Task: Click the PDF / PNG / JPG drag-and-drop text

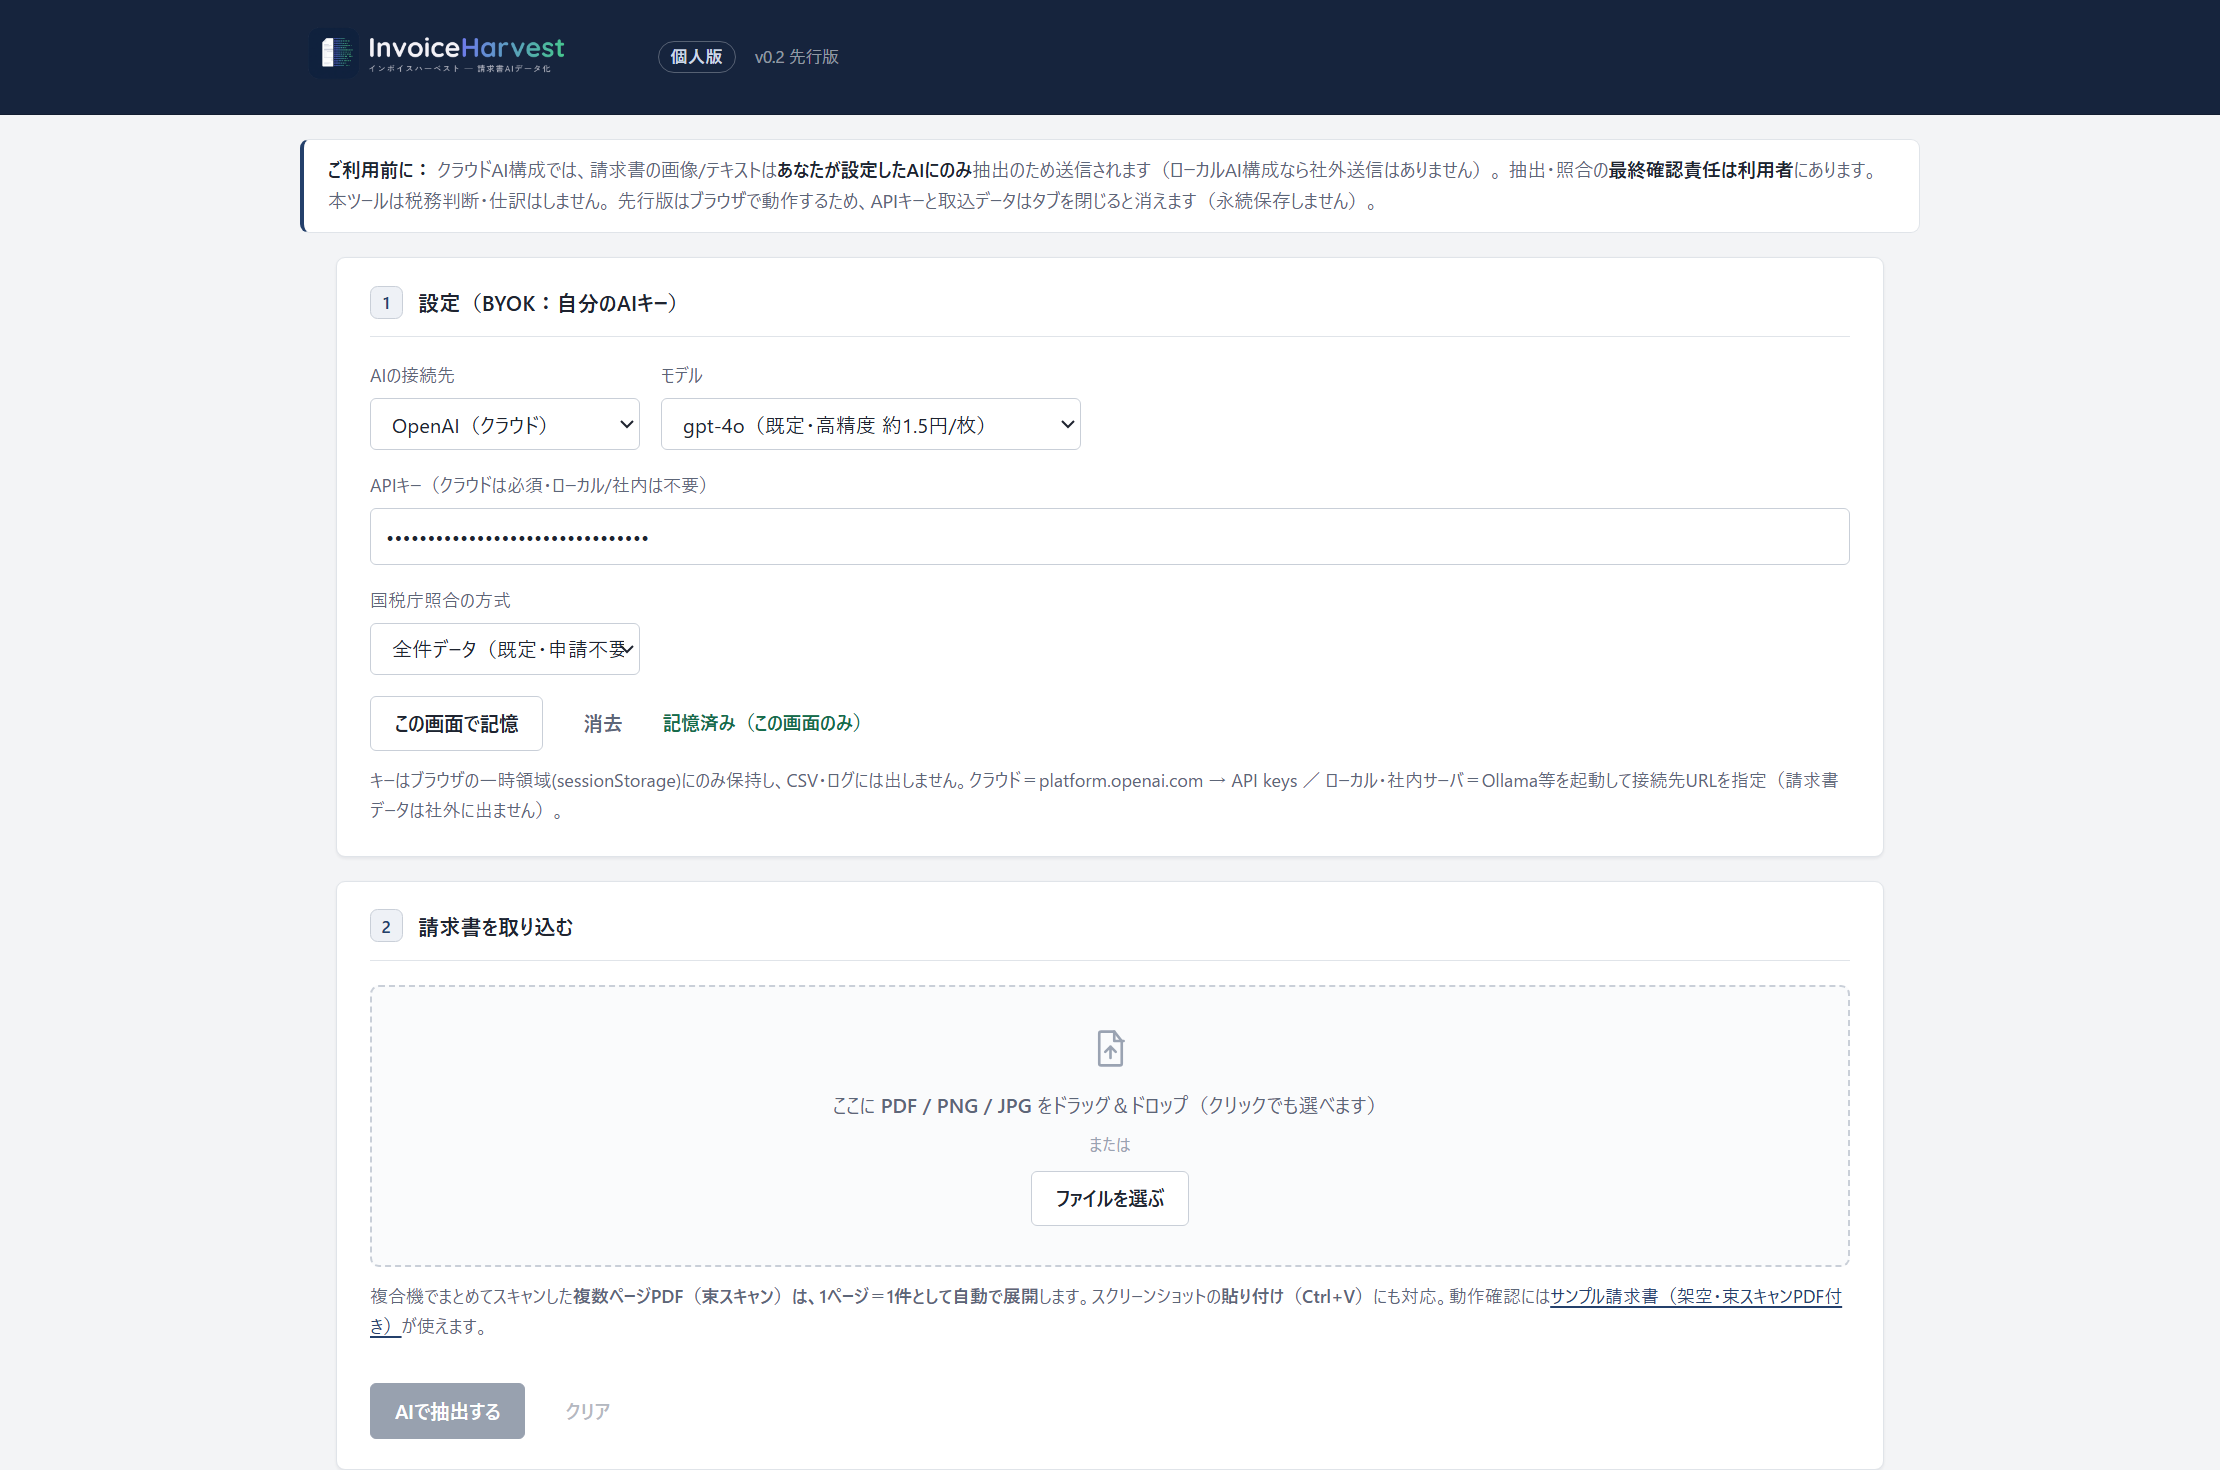Action: pyautogui.click(x=1110, y=1105)
